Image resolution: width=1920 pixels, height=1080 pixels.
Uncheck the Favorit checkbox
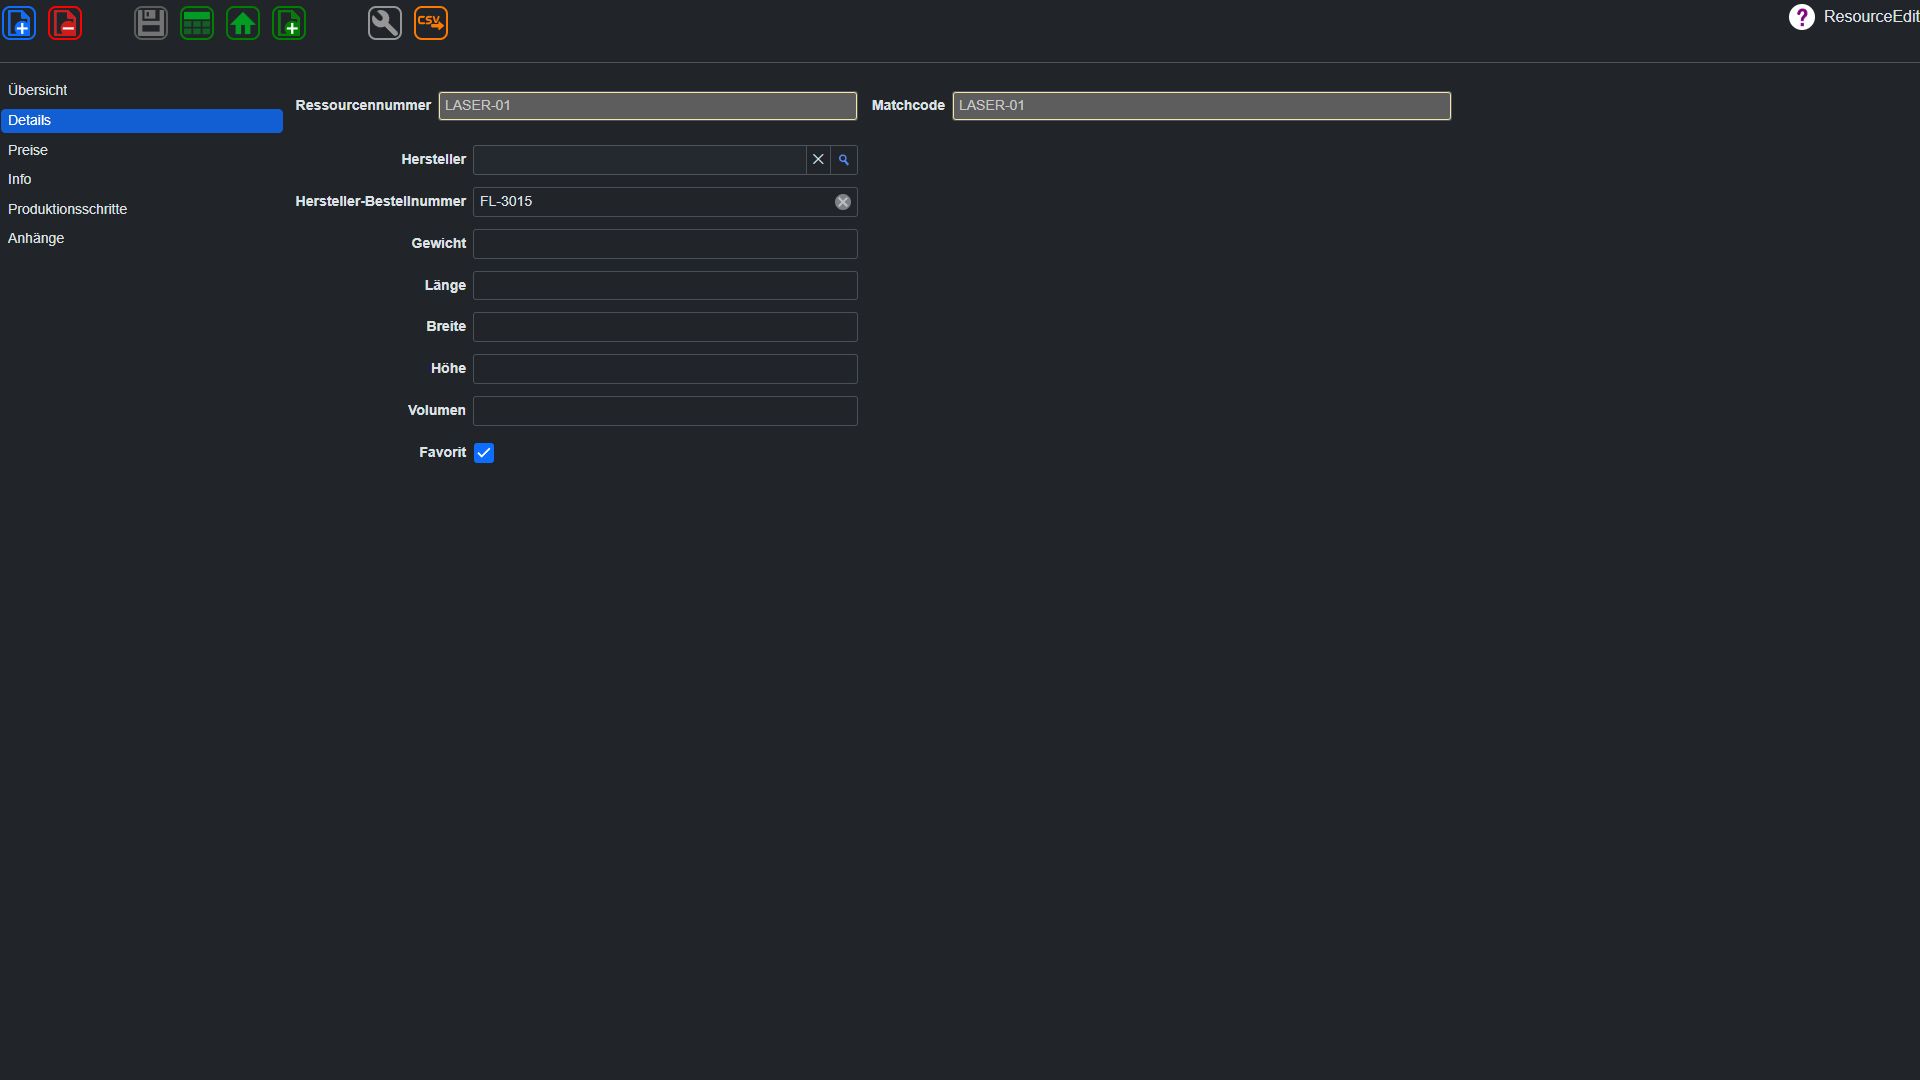484,453
